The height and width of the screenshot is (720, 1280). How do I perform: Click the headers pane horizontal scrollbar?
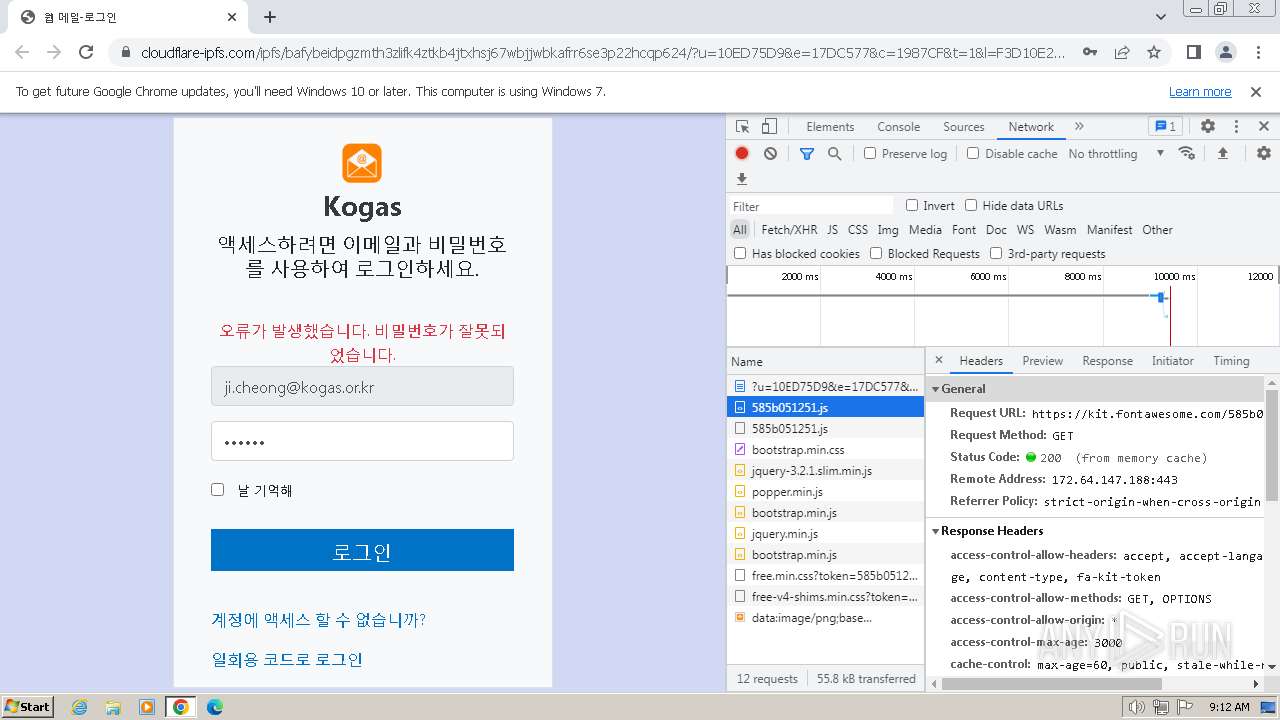[1050, 684]
